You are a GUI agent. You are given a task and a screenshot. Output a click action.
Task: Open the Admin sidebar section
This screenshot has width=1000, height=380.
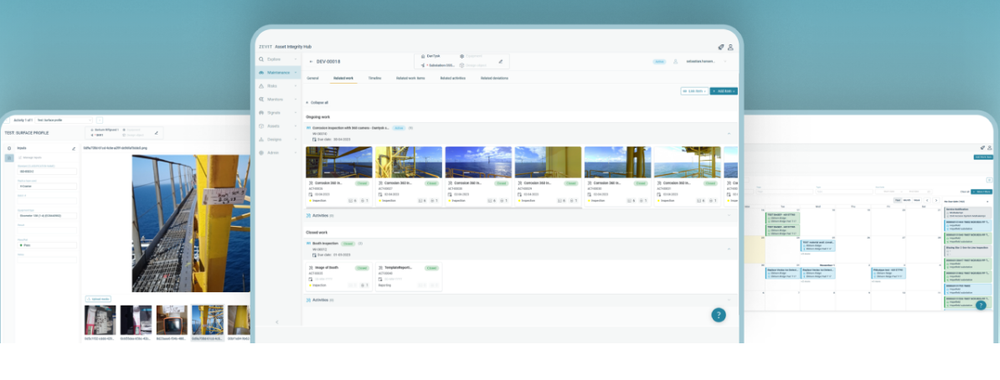(x=278, y=153)
